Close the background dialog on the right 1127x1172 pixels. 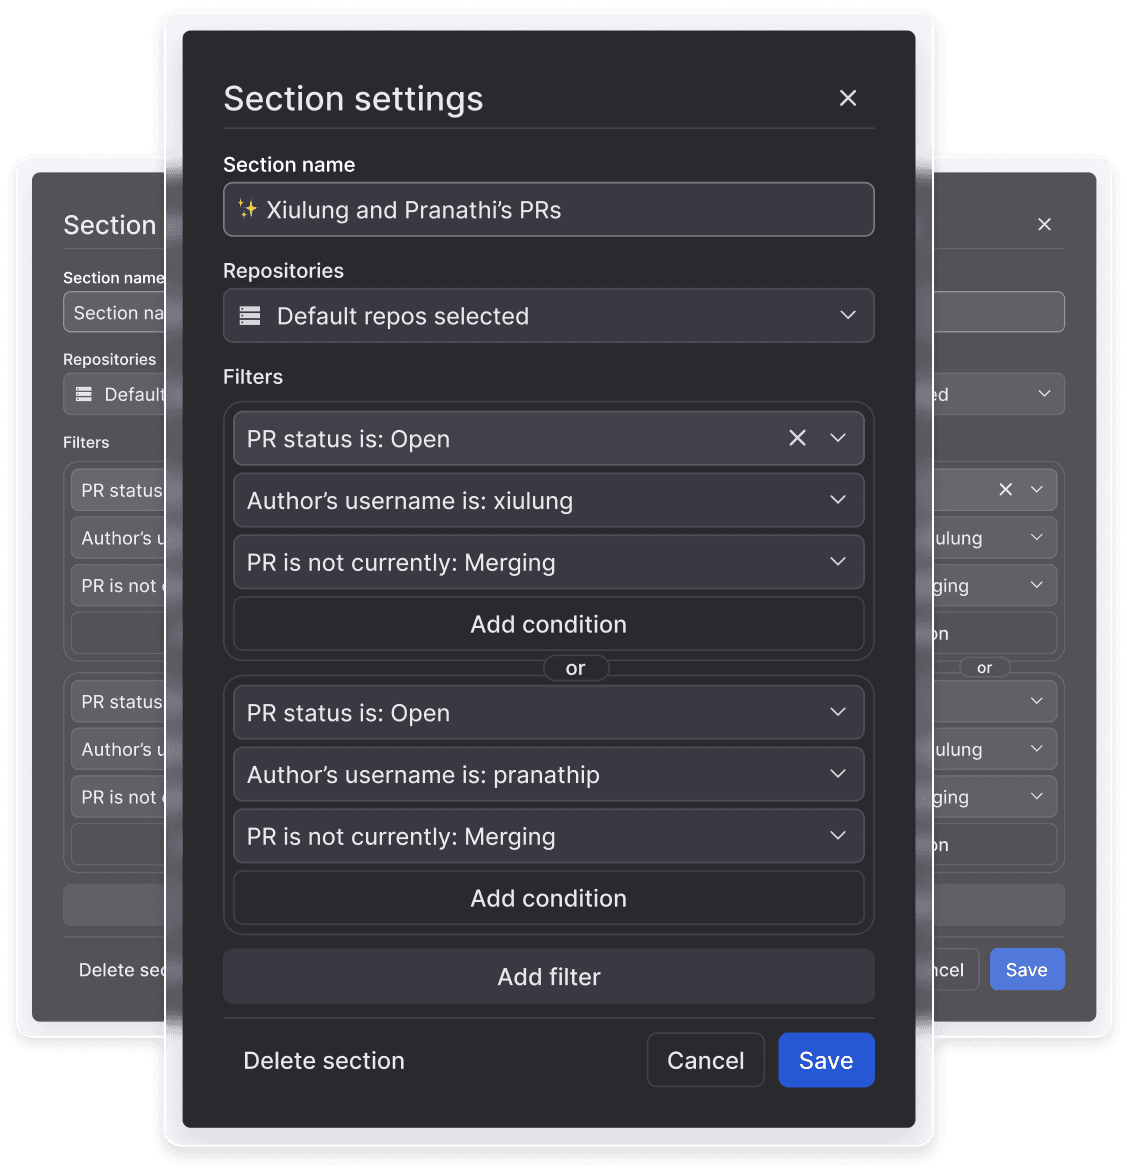click(1044, 224)
